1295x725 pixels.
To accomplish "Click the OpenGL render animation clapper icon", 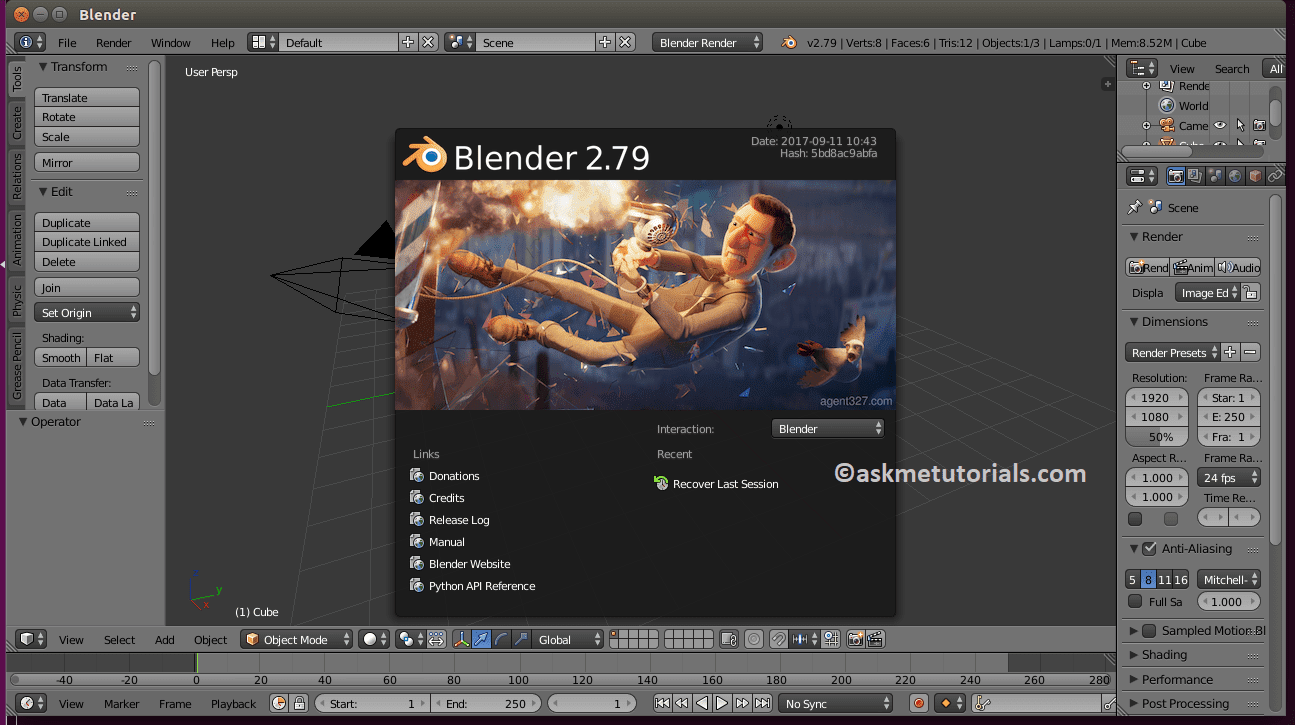I will tap(875, 639).
